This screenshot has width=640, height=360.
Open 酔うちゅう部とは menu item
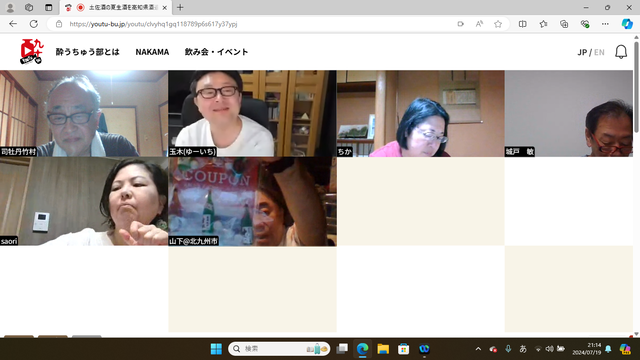87,52
